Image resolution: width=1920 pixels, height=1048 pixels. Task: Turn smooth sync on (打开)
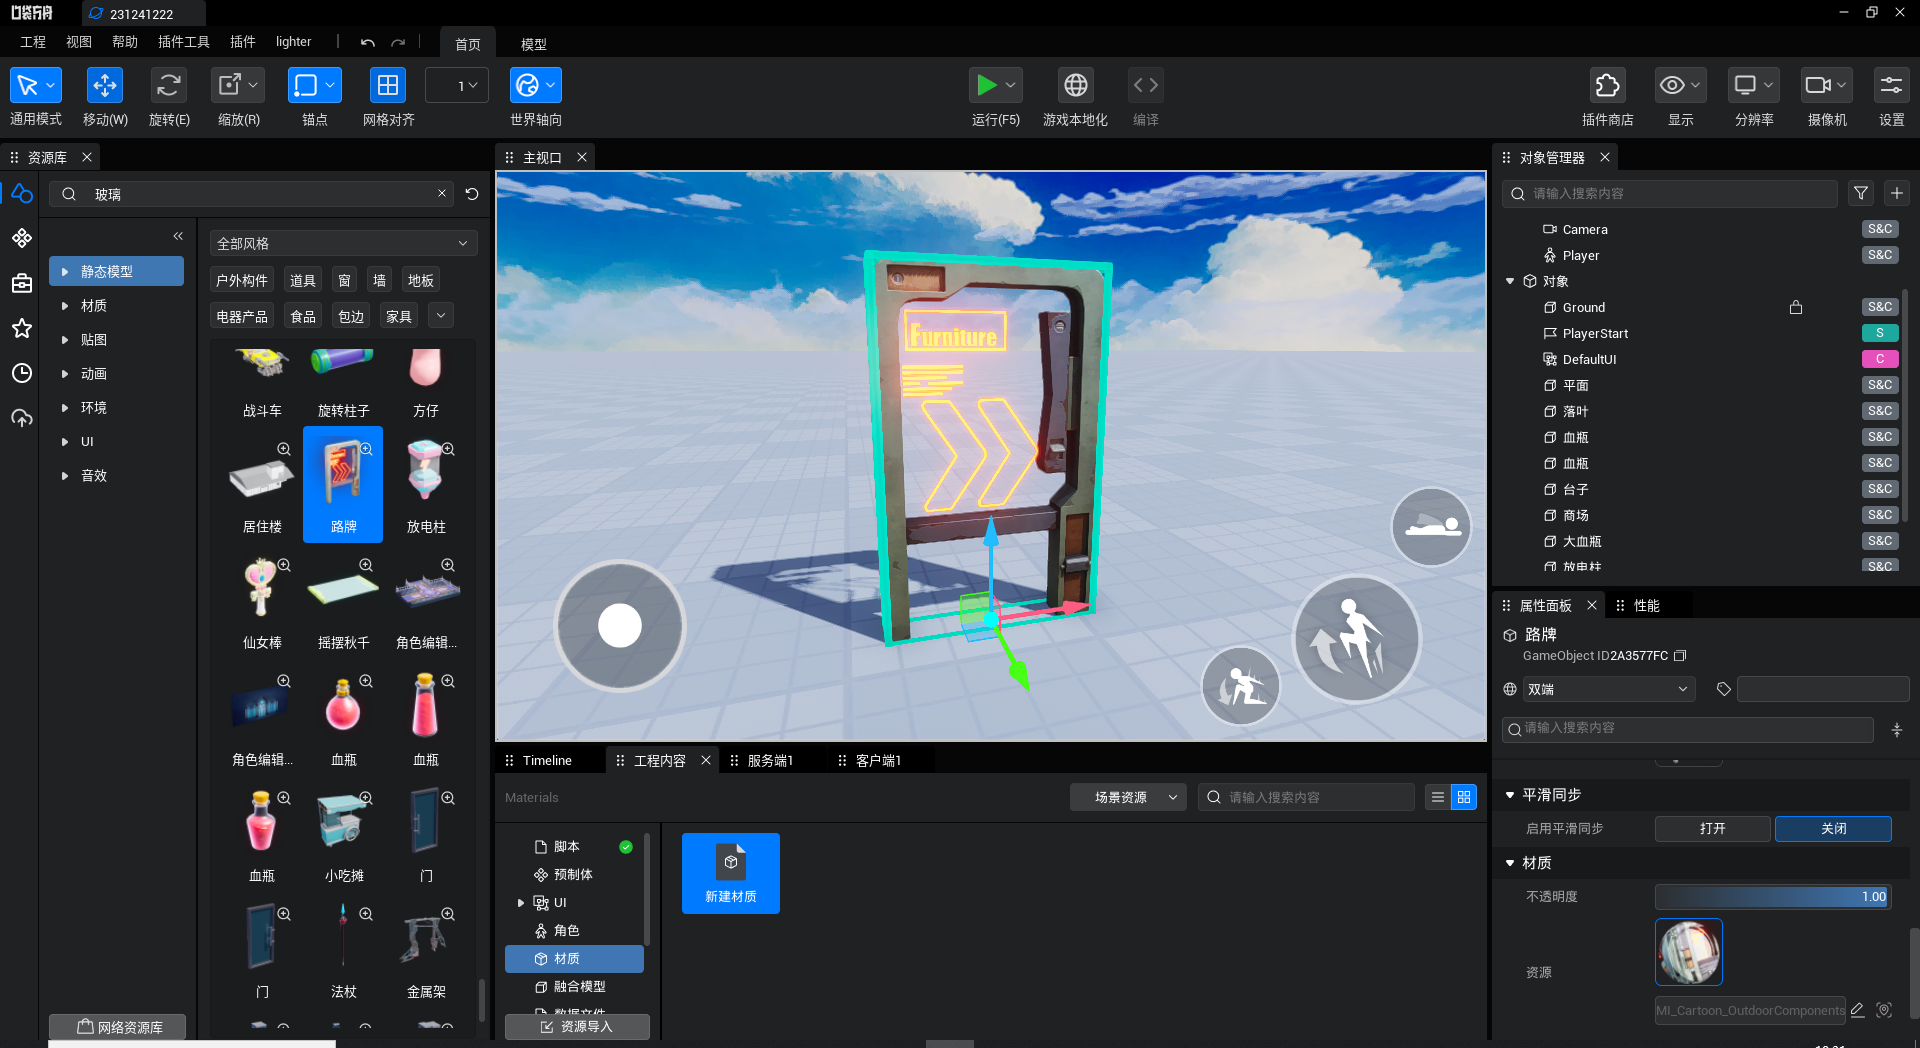(x=1713, y=829)
